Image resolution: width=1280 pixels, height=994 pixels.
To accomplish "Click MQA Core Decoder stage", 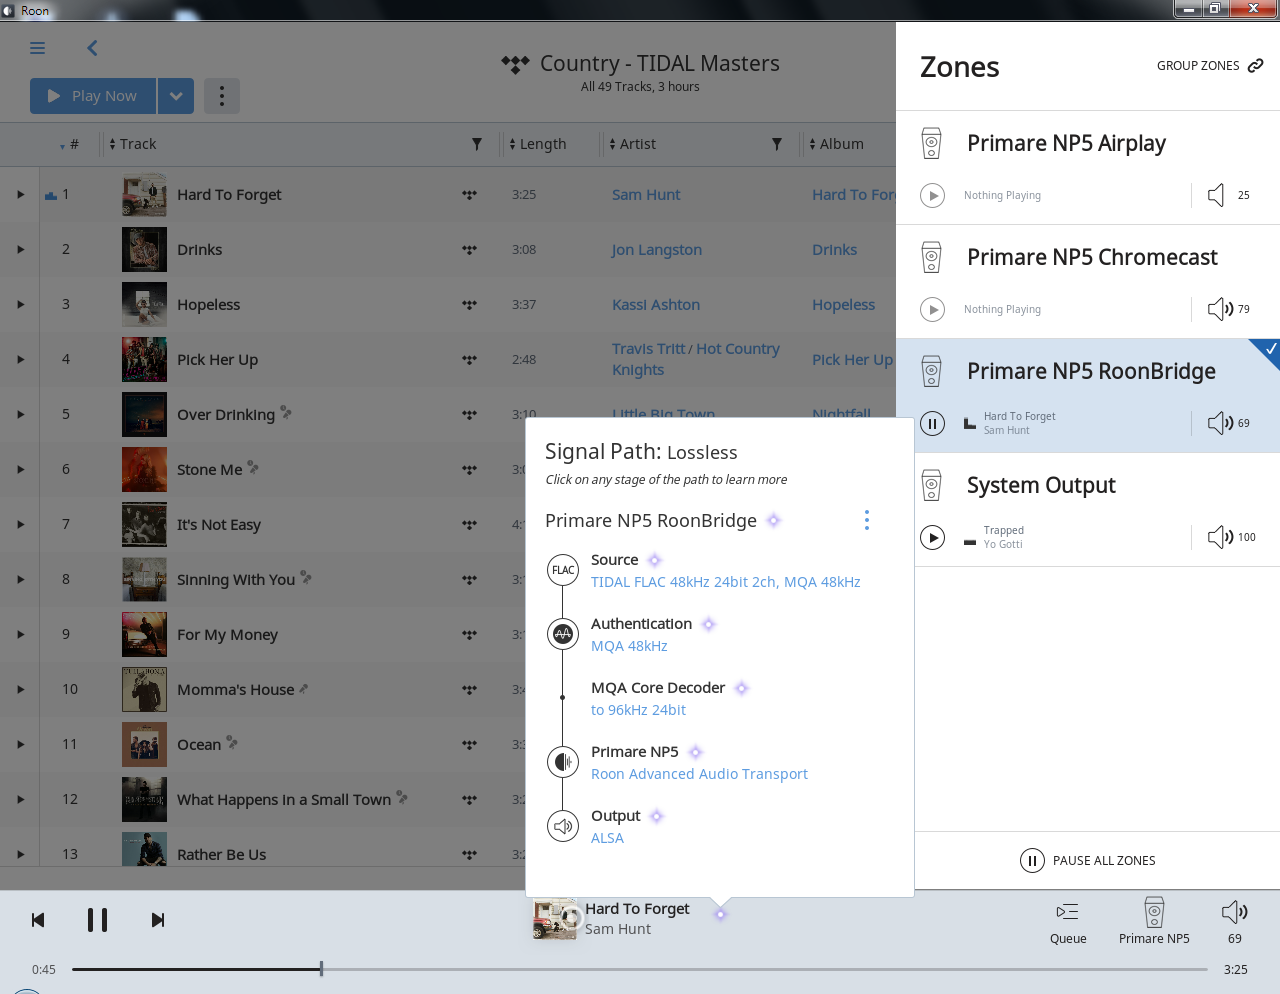I will 658,688.
